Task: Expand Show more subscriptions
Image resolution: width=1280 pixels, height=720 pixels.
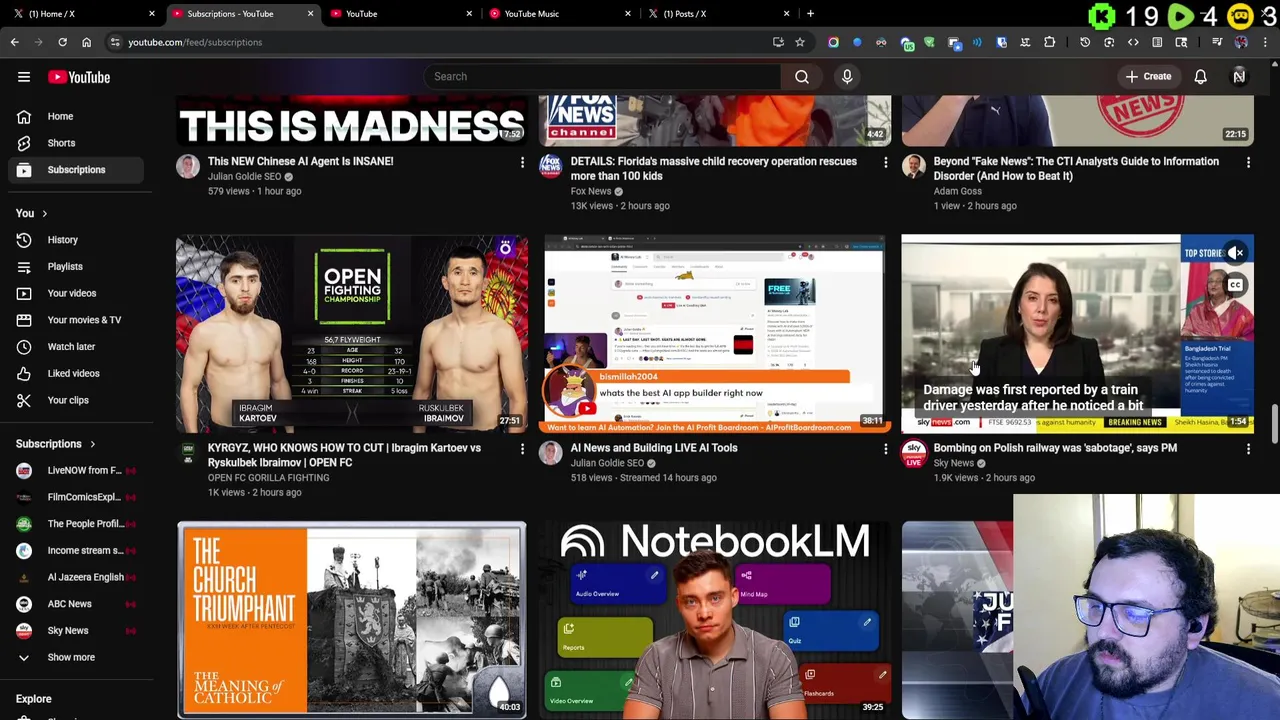Action: [x=76, y=657]
